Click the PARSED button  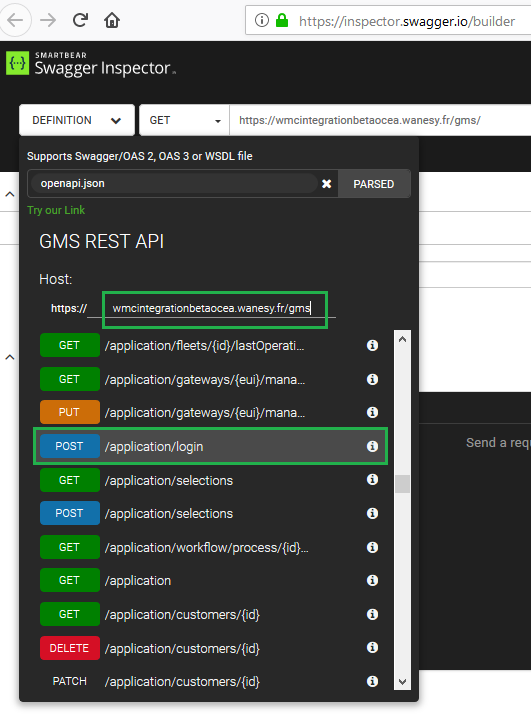pyautogui.click(x=374, y=184)
